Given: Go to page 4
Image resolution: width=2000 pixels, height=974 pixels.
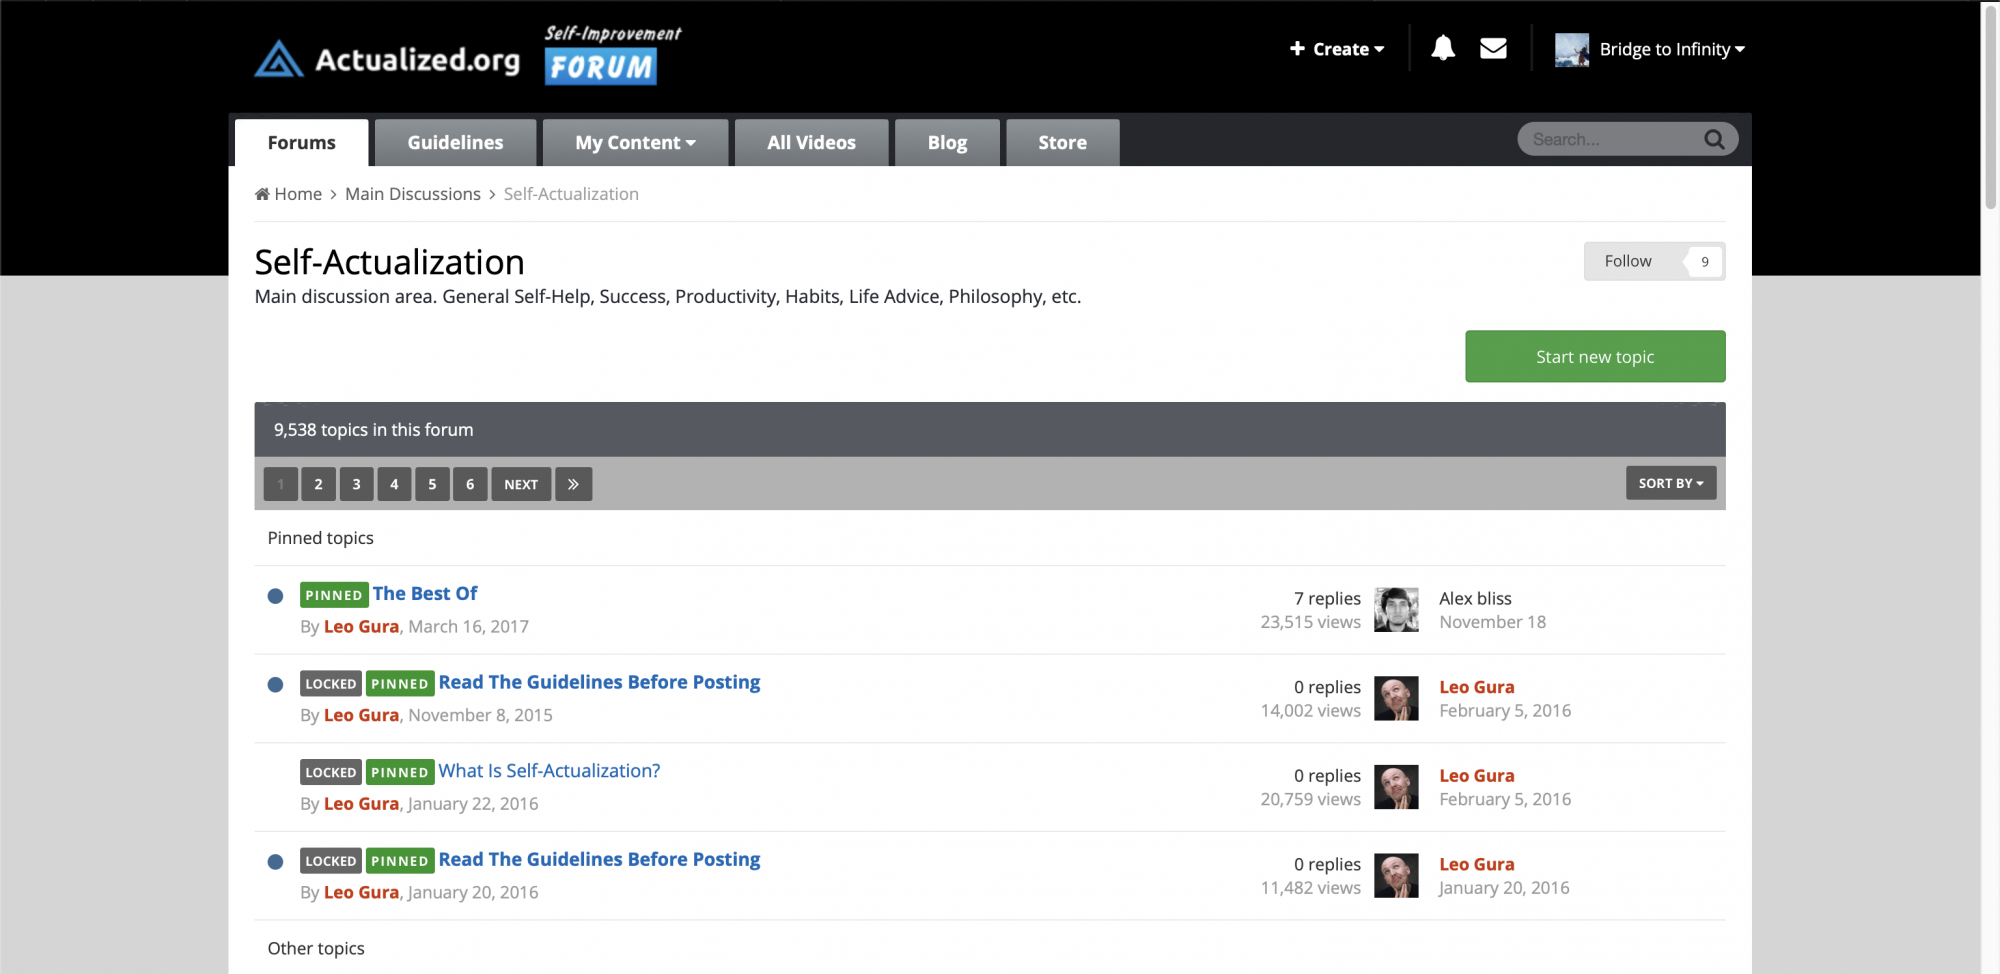Looking at the screenshot, I should point(394,484).
